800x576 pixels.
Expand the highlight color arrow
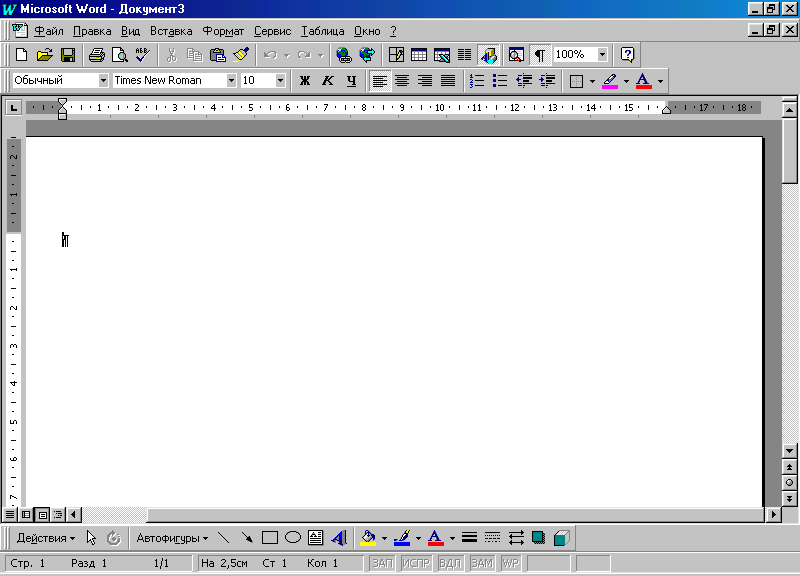point(626,81)
